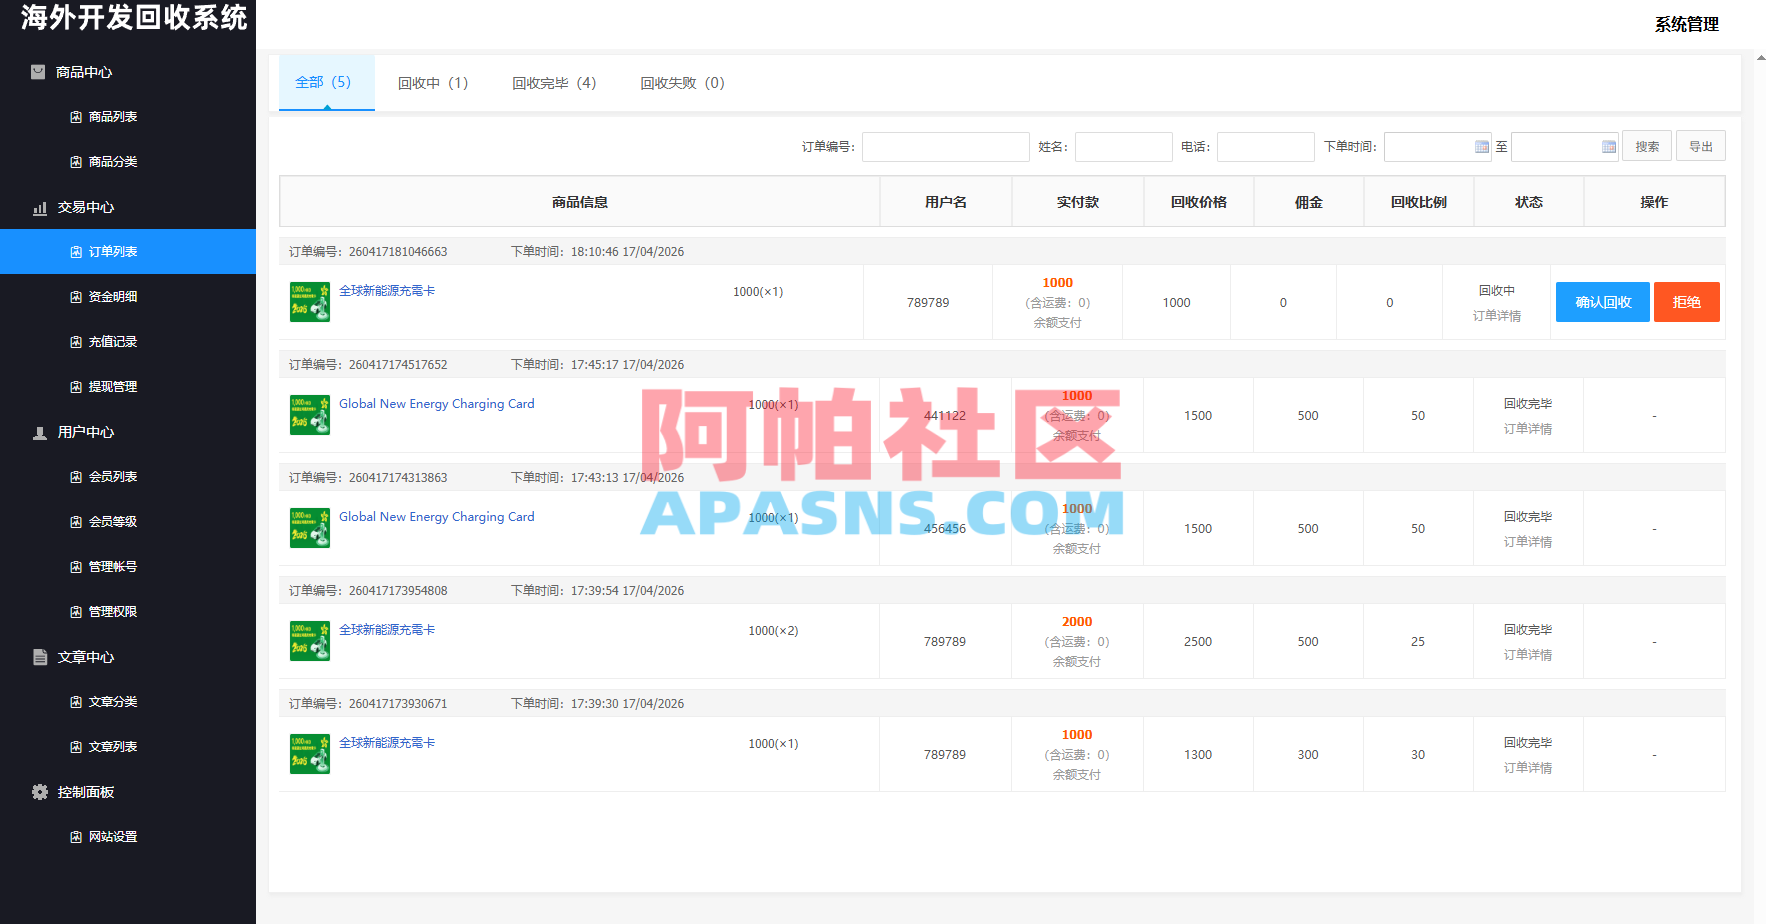1766x924 pixels.
Task: Click the 确认回收 button
Action: click(x=1603, y=302)
